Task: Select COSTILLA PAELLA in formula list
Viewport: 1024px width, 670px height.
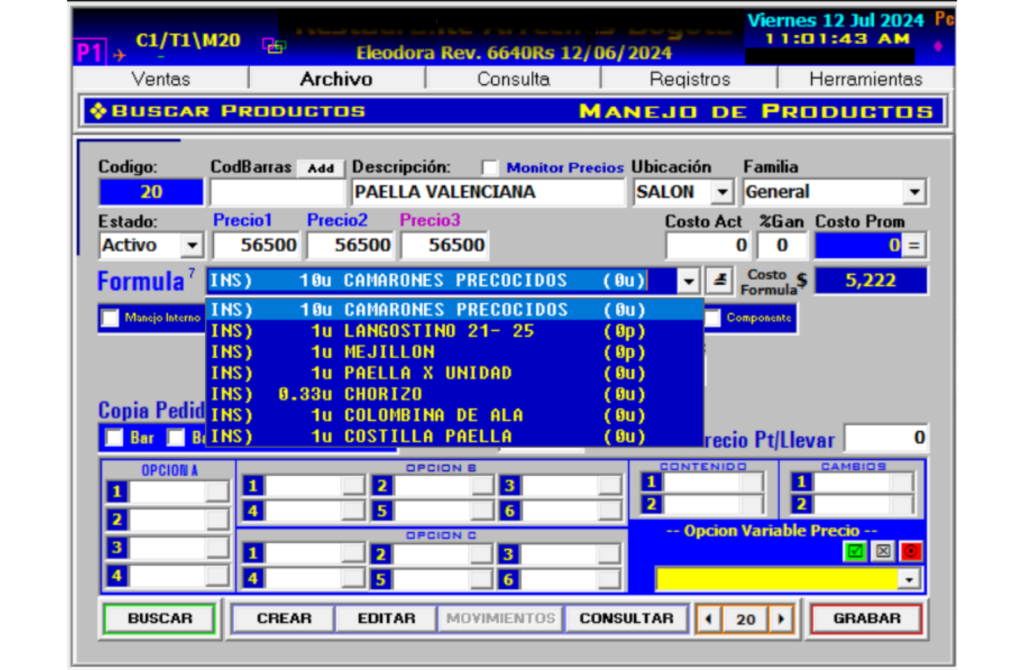Action: click(x=455, y=436)
